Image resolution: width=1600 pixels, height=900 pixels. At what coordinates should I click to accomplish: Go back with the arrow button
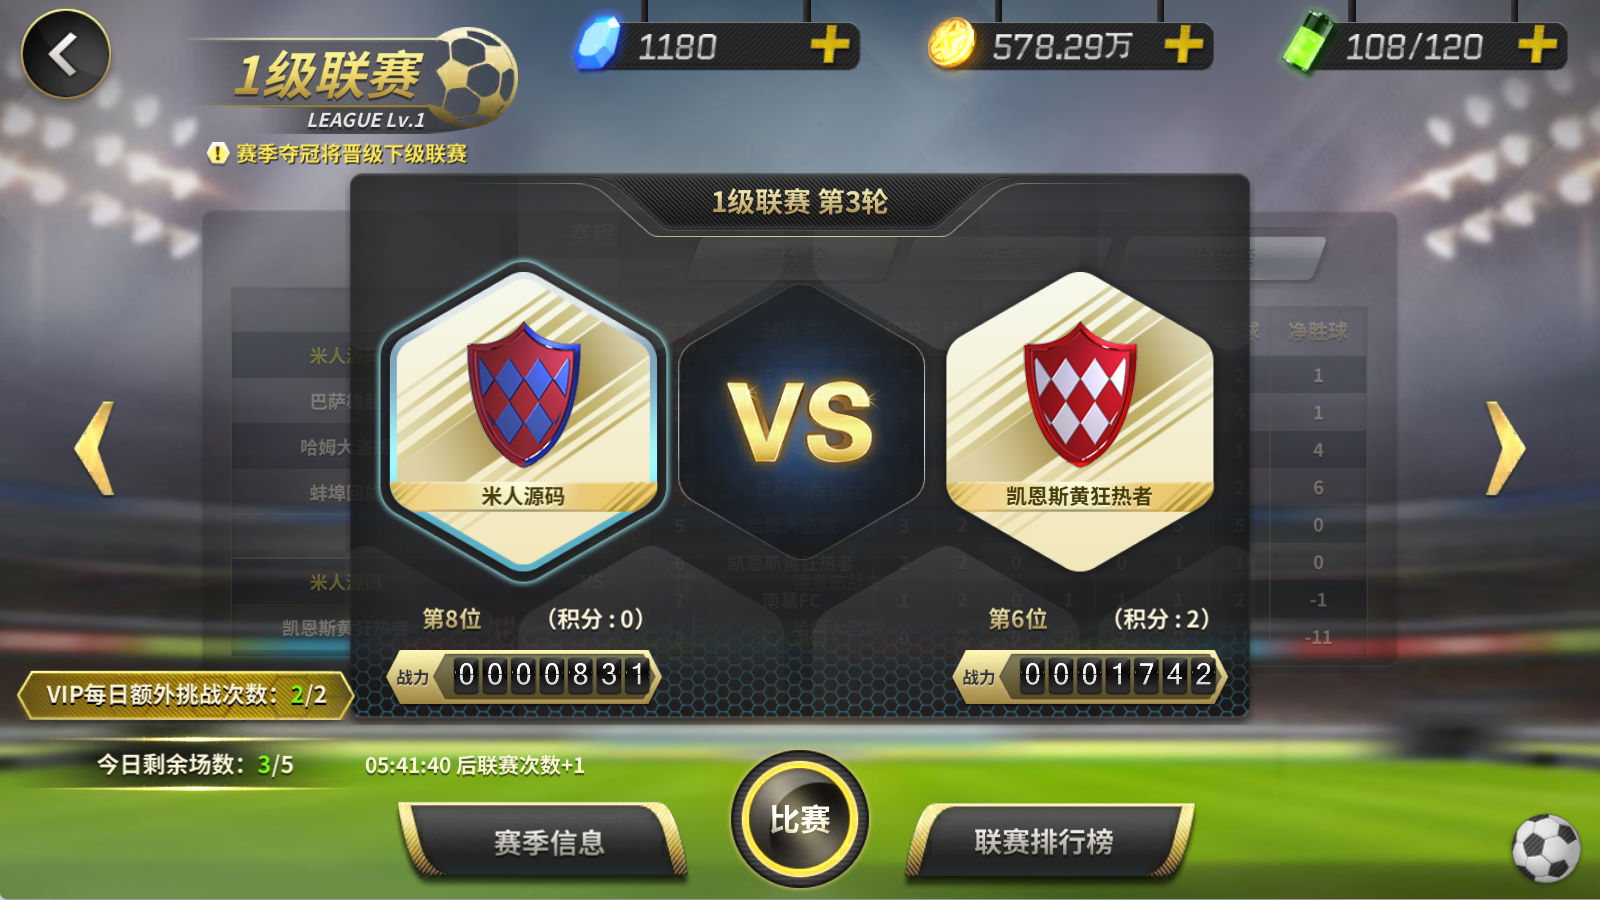point(66,54)
